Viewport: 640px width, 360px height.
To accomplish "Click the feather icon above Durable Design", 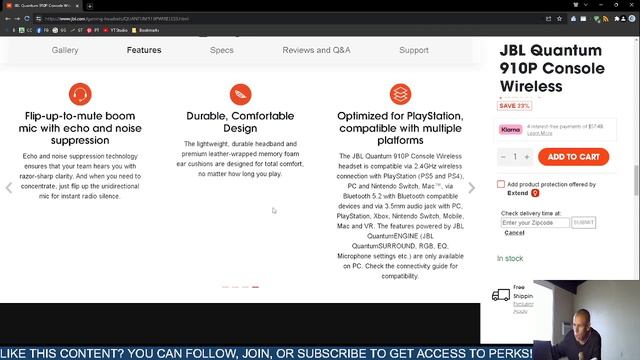I will (240, 94).
